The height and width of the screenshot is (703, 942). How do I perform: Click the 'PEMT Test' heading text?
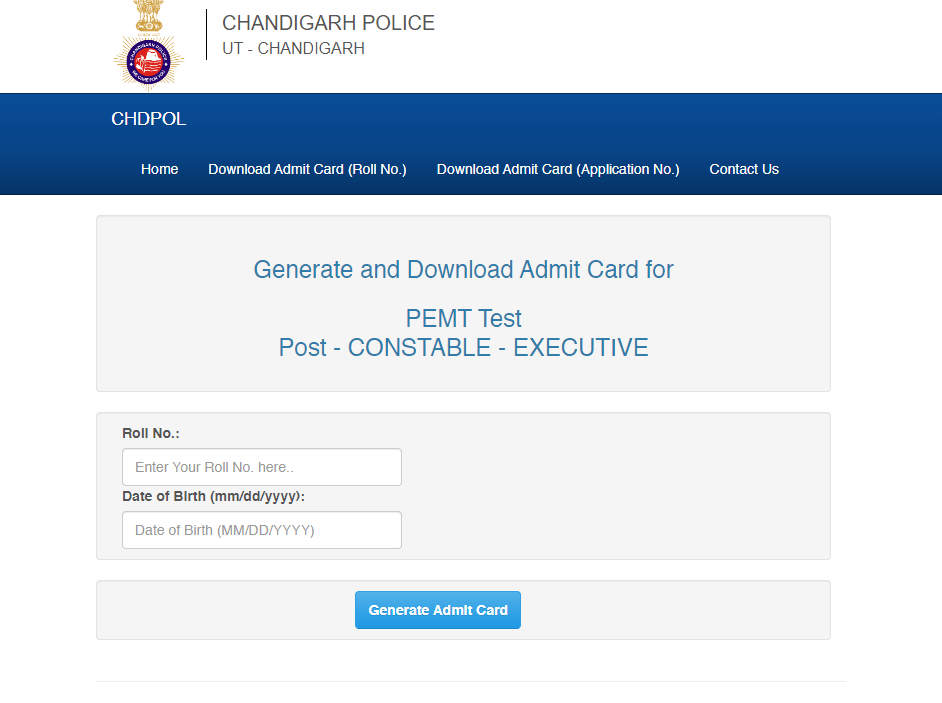point(463,318)
